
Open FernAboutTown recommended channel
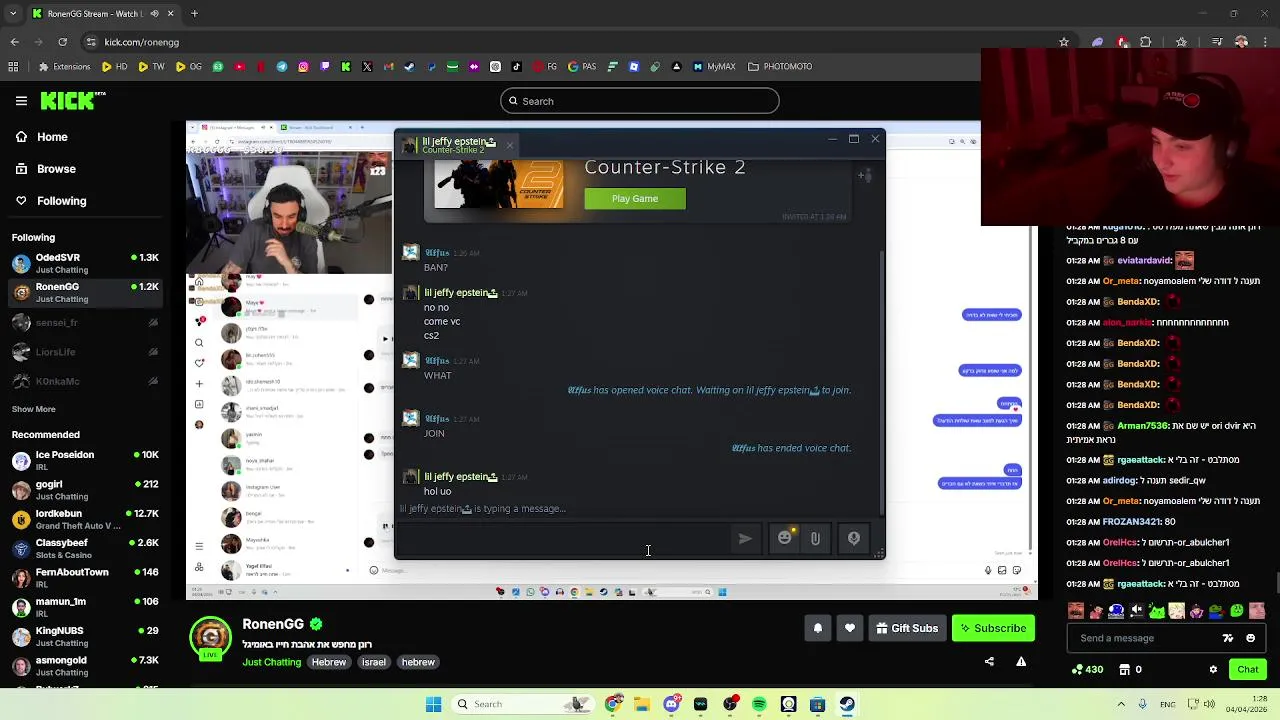coord(85,578)
